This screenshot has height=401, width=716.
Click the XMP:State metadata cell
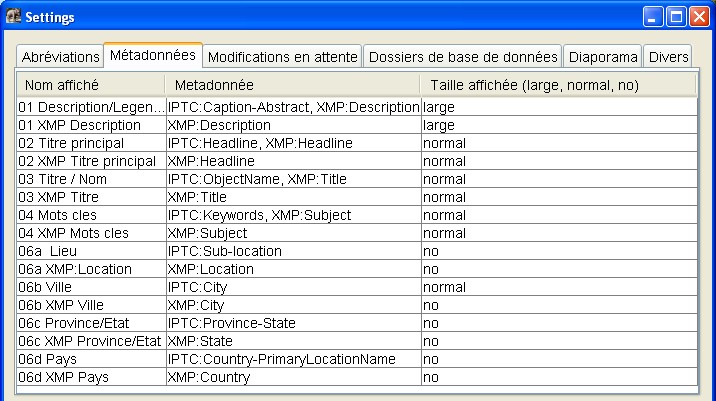coord(294,341)
